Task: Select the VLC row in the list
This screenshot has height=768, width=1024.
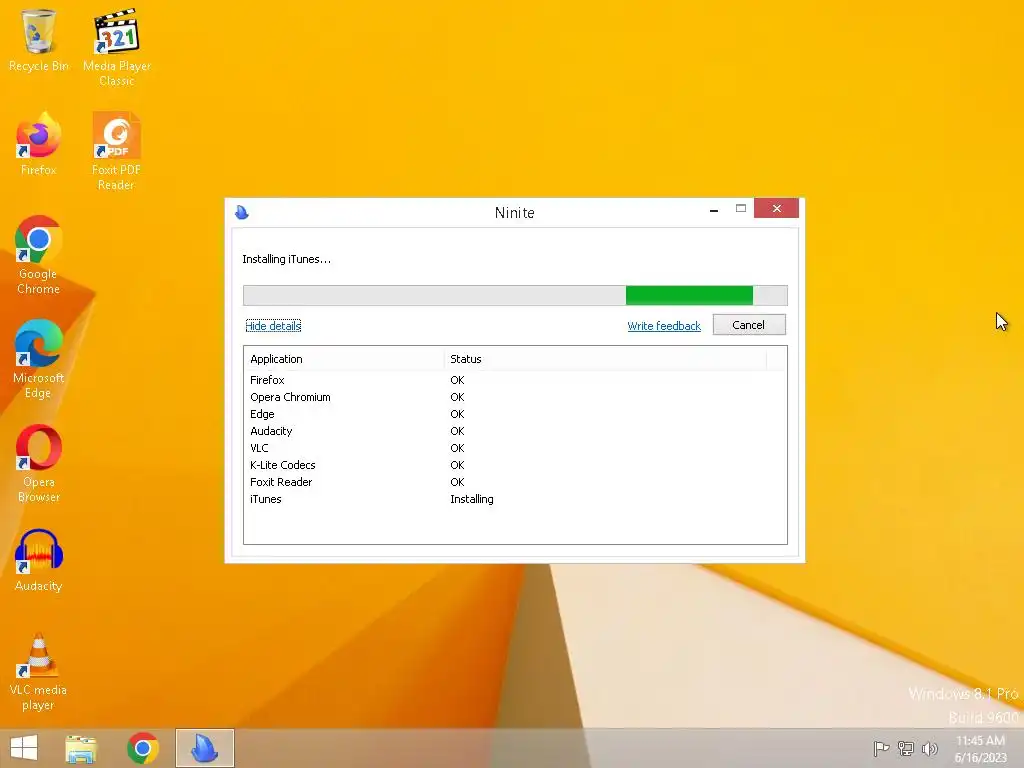Action: (515, 448)
